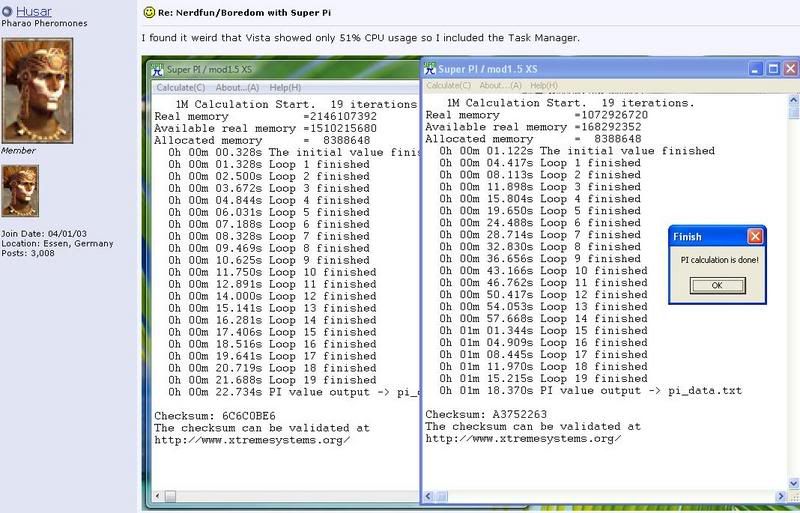The height and width of the screenshot is (513, 800).
Task: Open Husar's user profile link
Action: [34, 11]
